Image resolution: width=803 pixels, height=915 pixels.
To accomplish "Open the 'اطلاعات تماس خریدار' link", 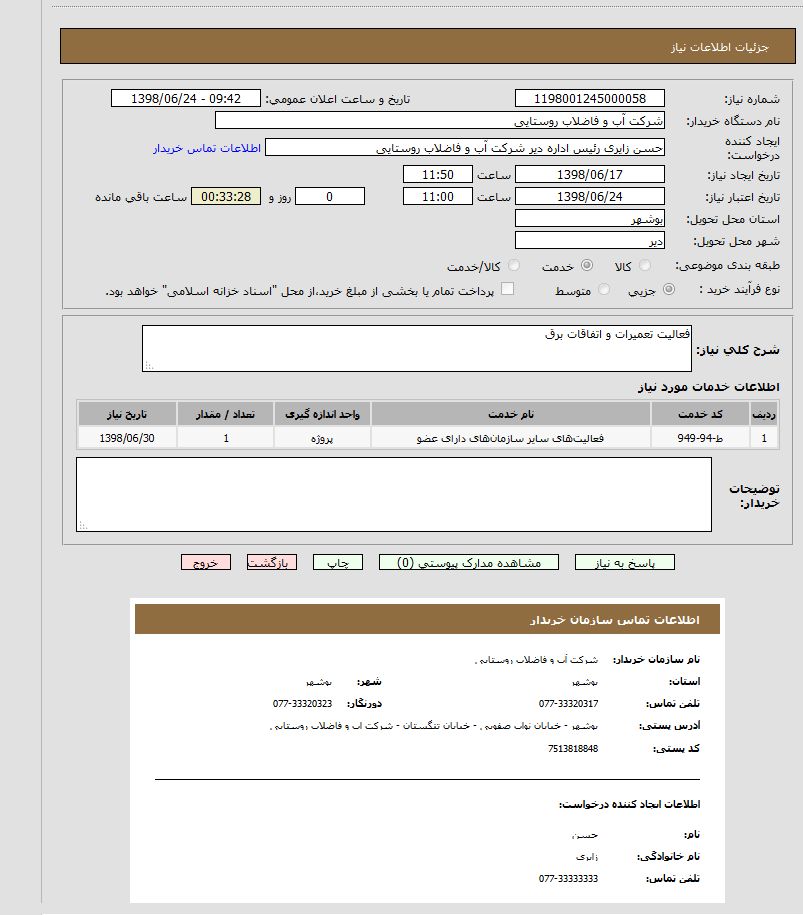I will (207, 148).
